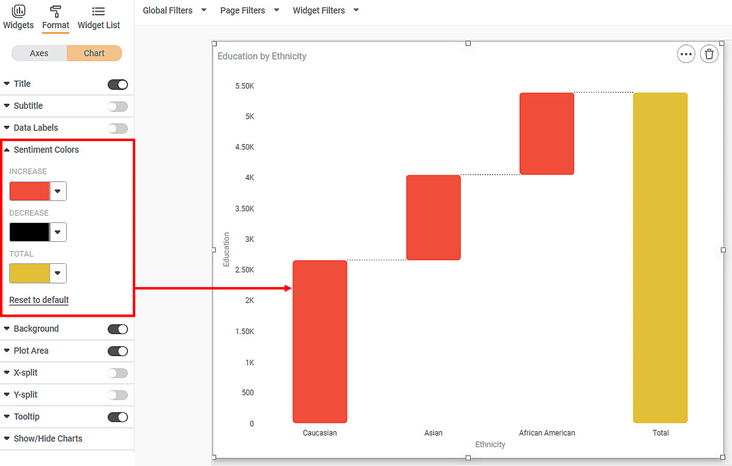Enable the Subtitle toggle

pyautogui.click(x=117, y=106)
